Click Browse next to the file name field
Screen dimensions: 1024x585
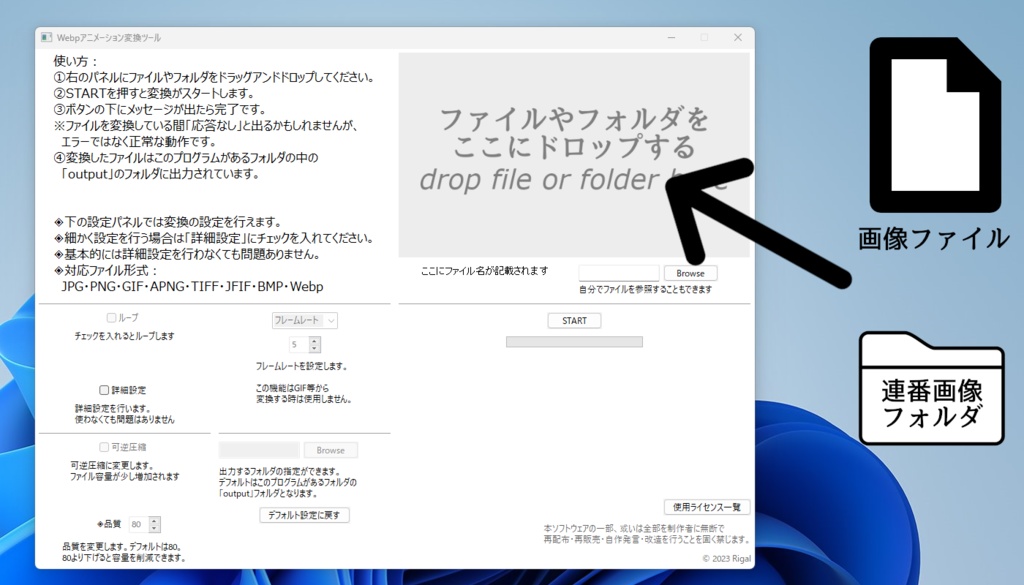691,272
